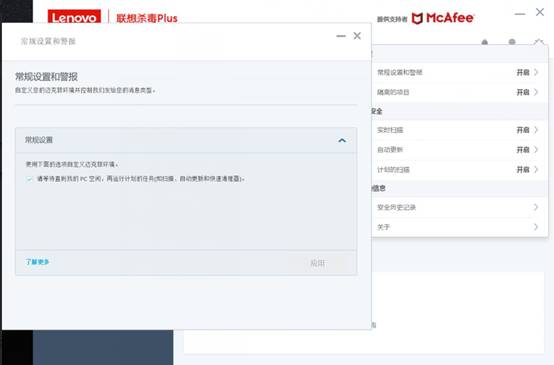Click 开启 status beside 隔离的项目

point(523,92)
